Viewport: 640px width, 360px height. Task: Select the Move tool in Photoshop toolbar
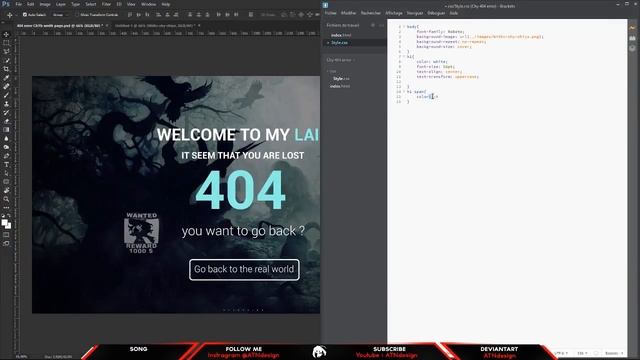click(x=6, y=34)
